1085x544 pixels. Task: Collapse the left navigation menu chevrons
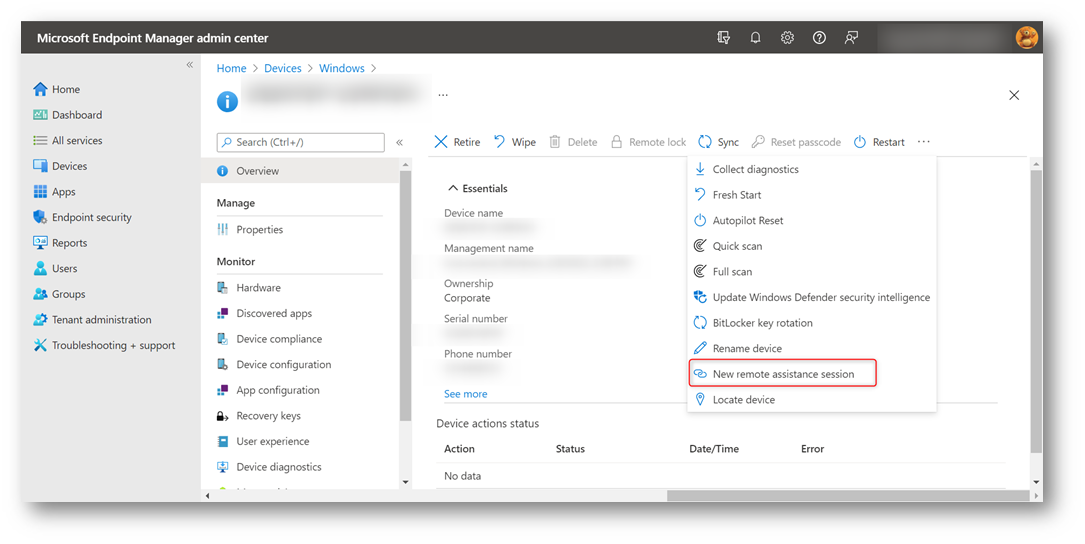click(190, 64)
